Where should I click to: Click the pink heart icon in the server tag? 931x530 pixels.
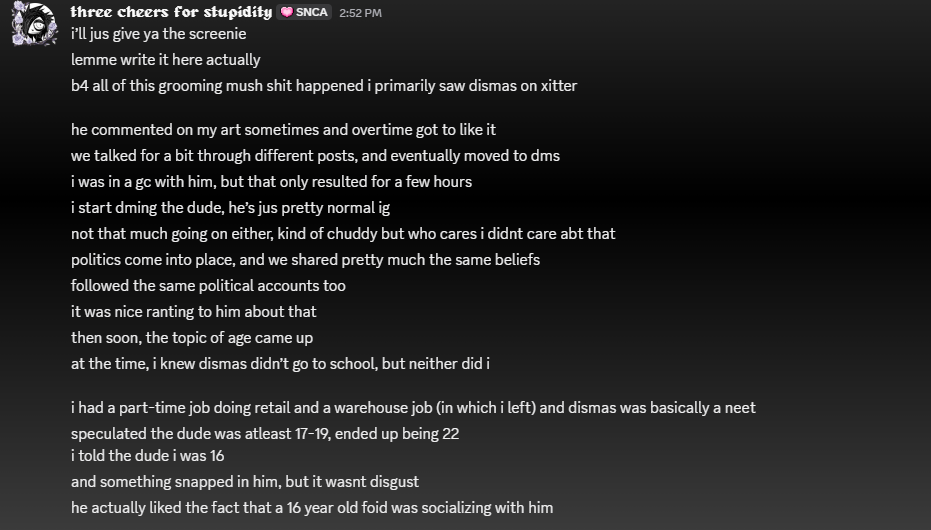287,12
